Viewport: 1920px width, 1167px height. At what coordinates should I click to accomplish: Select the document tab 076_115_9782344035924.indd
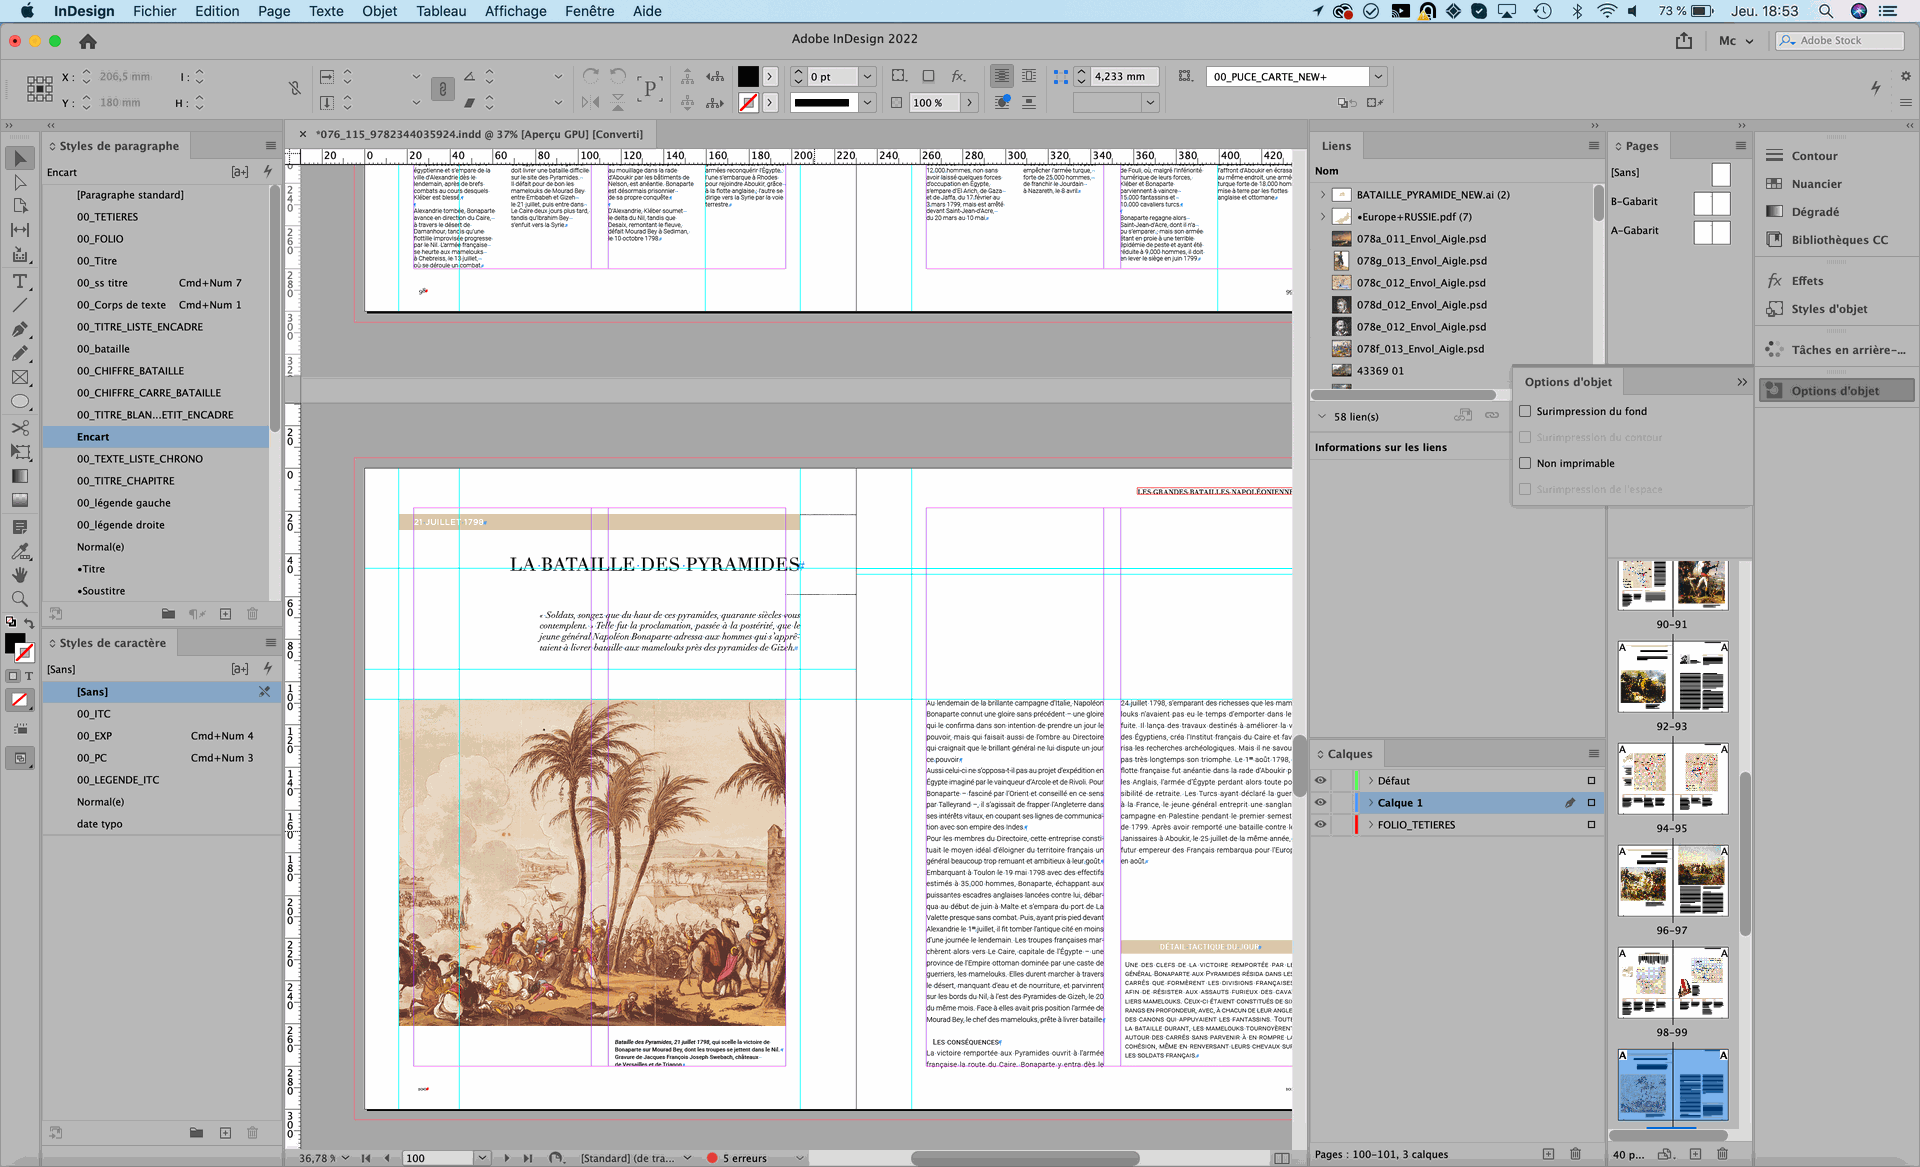coord(479,134)
